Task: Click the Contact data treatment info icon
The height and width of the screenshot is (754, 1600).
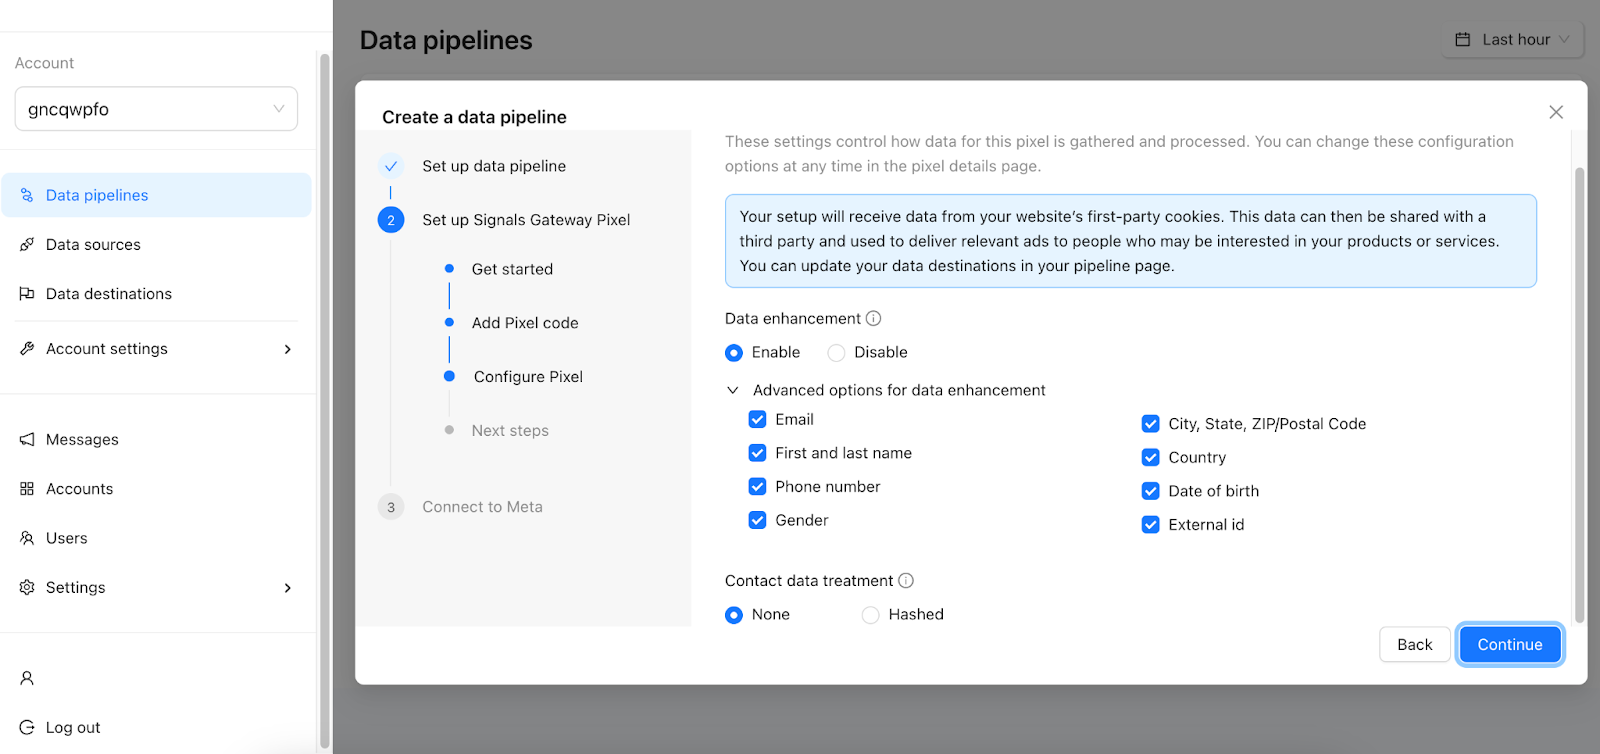Action: tap(906, 580)
